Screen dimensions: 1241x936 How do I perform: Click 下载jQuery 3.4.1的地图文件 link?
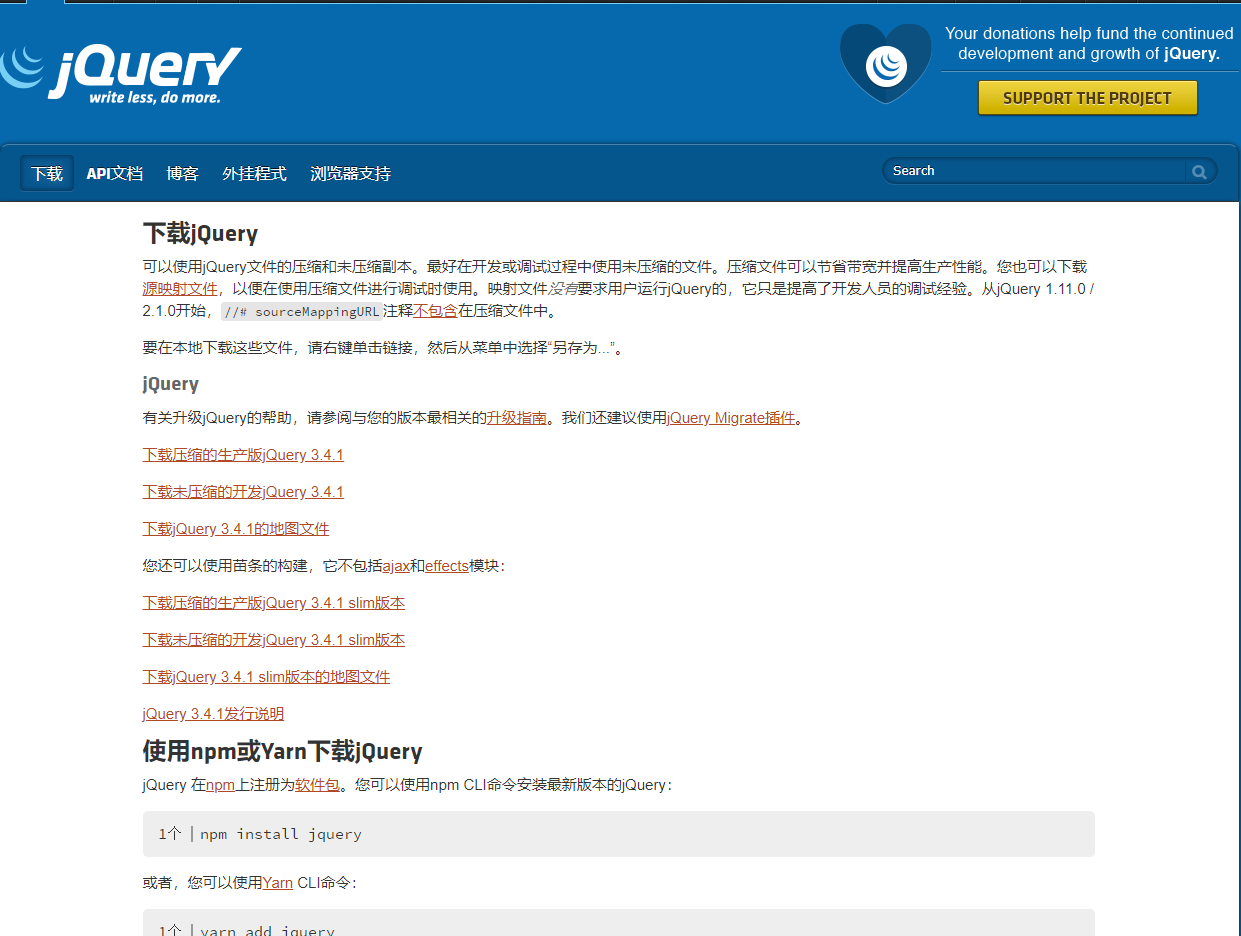[x=236, y=529]
